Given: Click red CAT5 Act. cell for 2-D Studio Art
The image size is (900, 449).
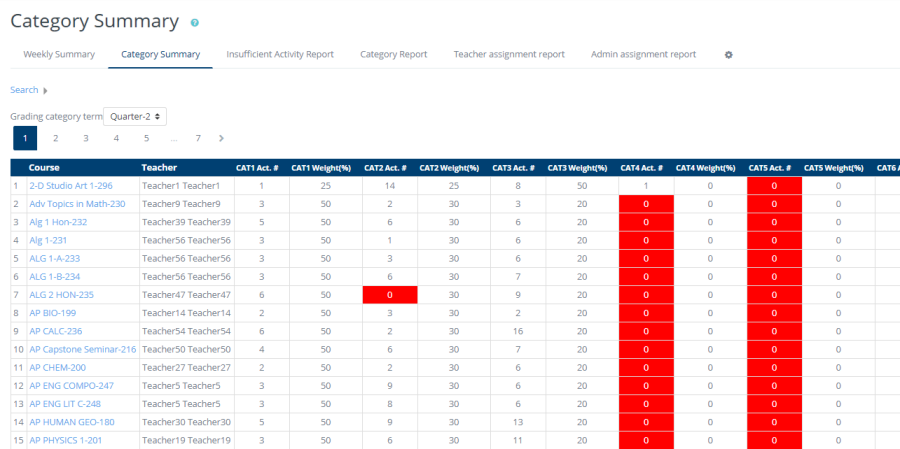Looking at the screenshot, I should coord(773,186).
